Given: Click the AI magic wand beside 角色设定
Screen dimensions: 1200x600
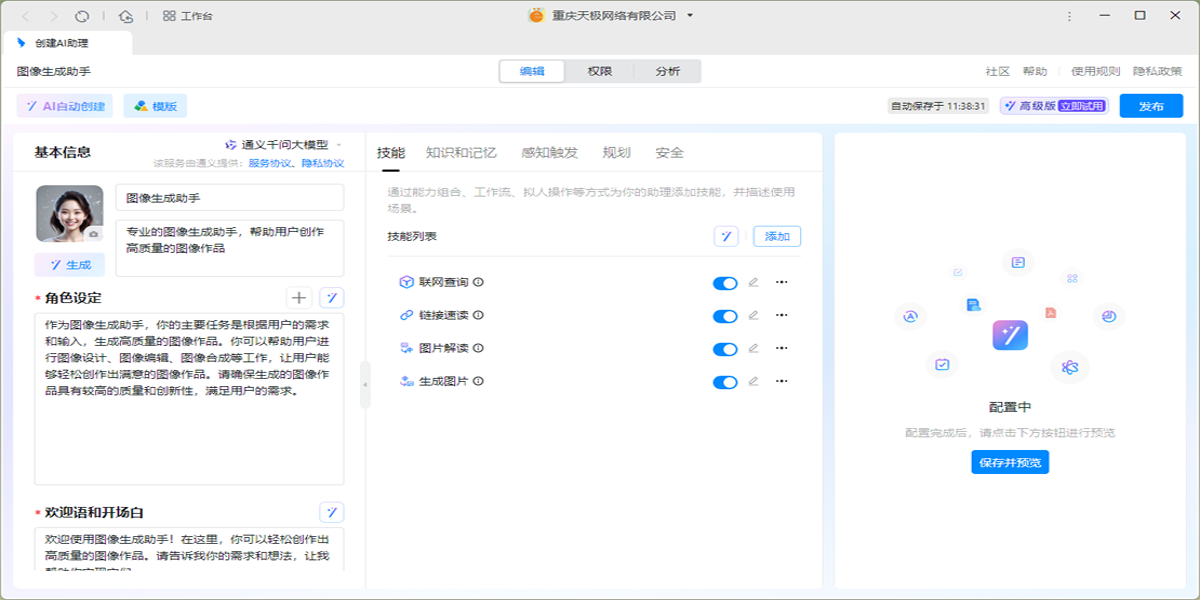Looking at the screenshot, I should 331,298.
